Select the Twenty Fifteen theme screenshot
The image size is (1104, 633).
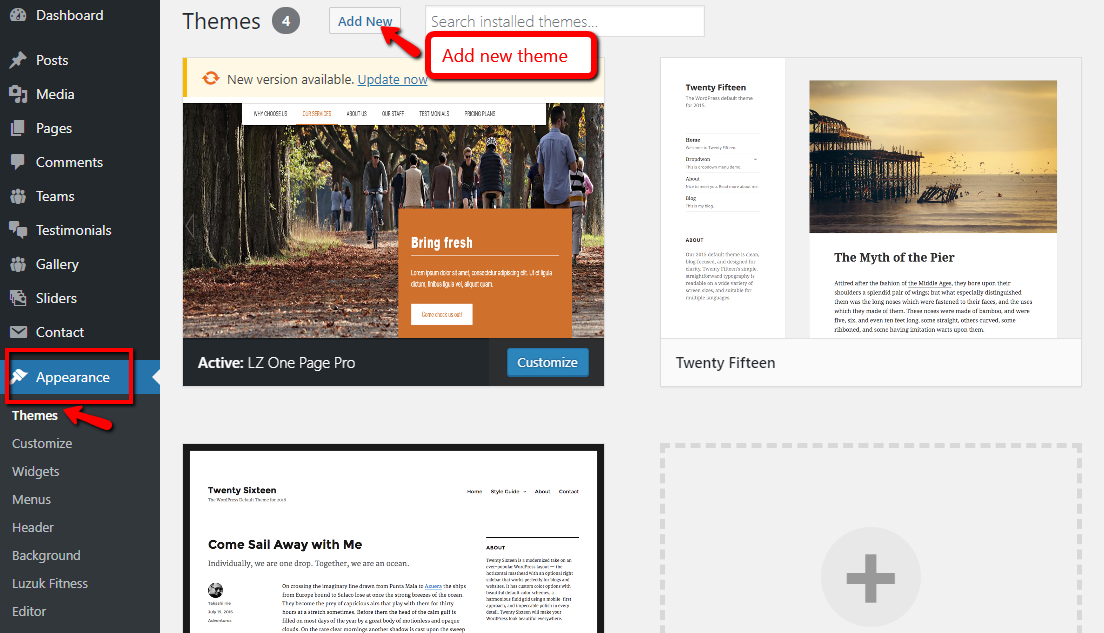[x=871, y=199]
